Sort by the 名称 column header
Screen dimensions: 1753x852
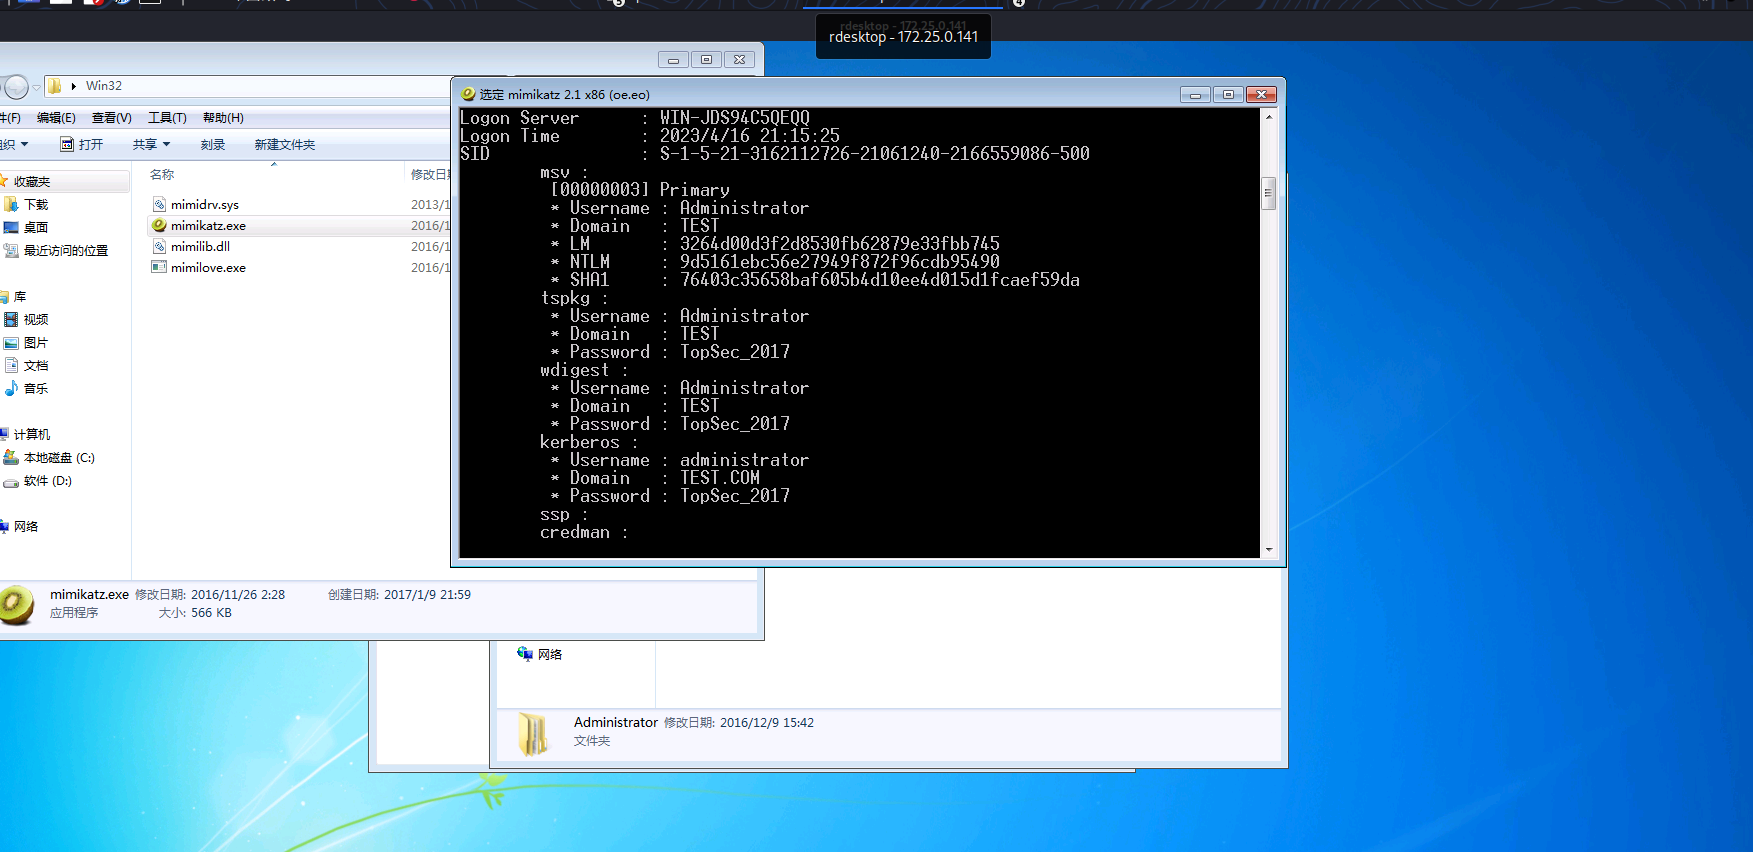162,174
